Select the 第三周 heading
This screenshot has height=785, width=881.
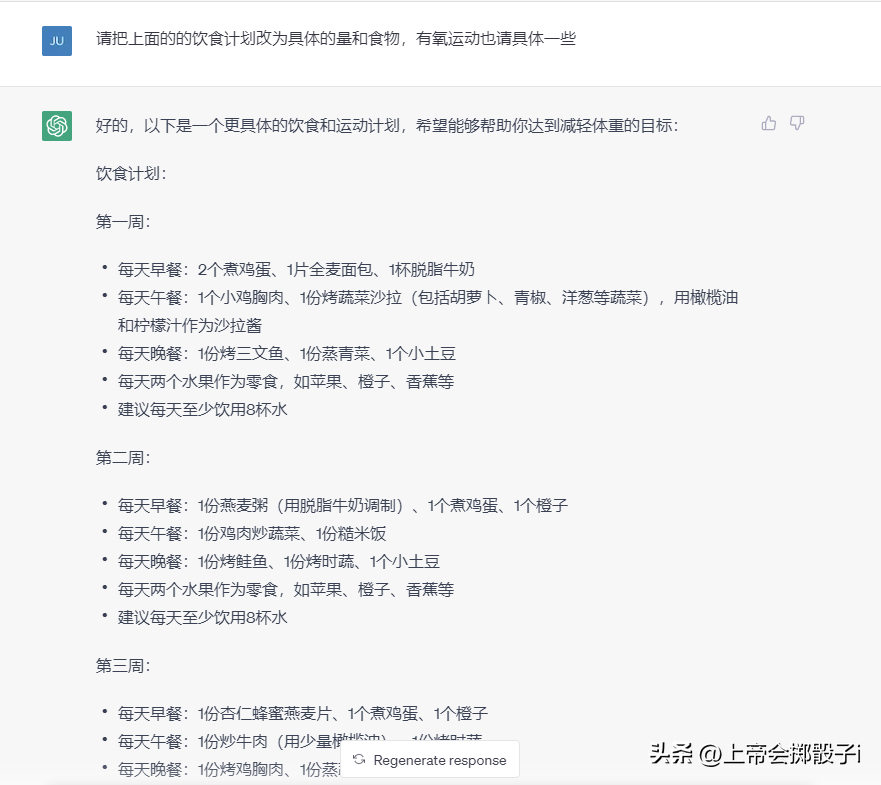coord(123,666)
